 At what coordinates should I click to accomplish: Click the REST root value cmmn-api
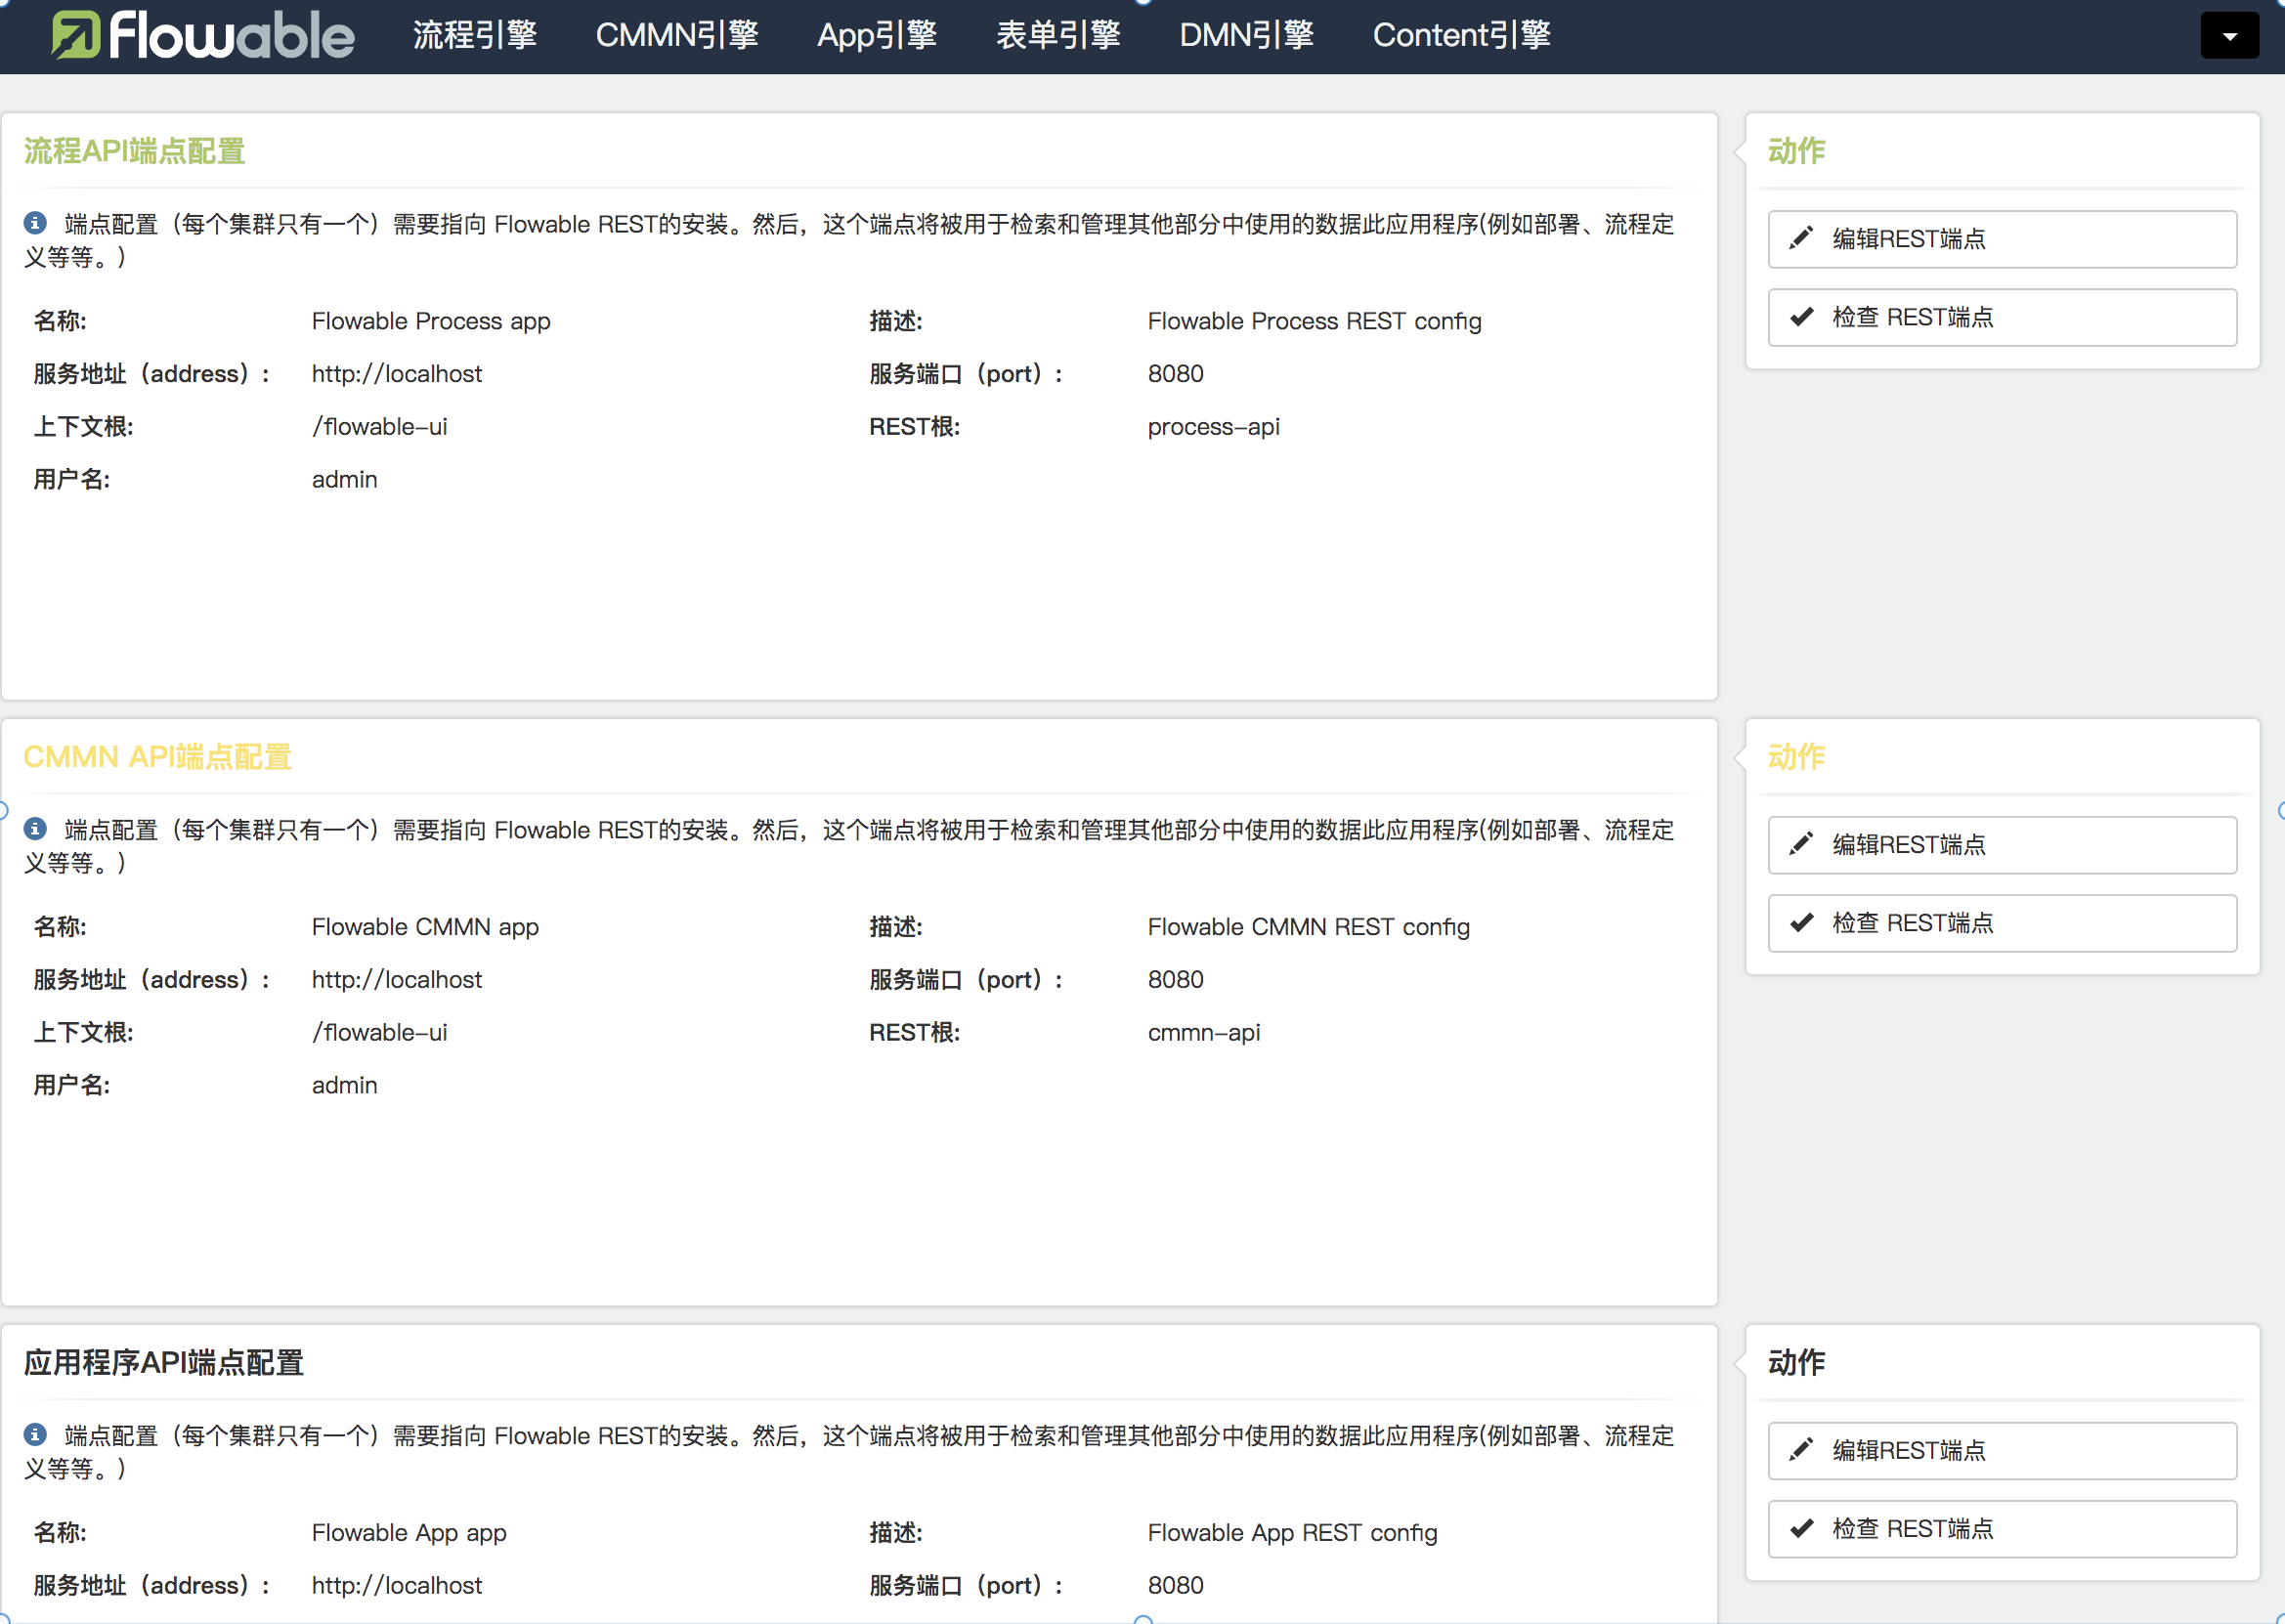click(1203, 1033)
